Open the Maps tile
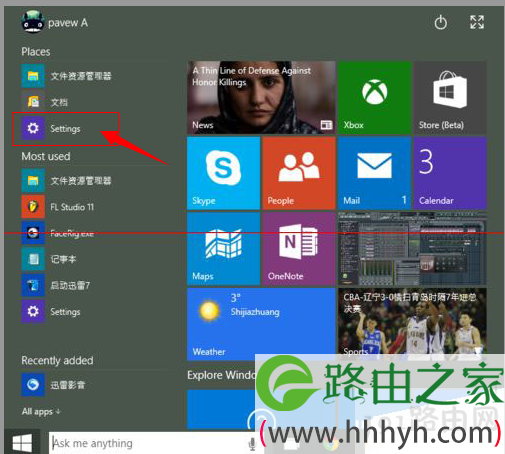Screen dimensions: 505x454 pos(223,249)
